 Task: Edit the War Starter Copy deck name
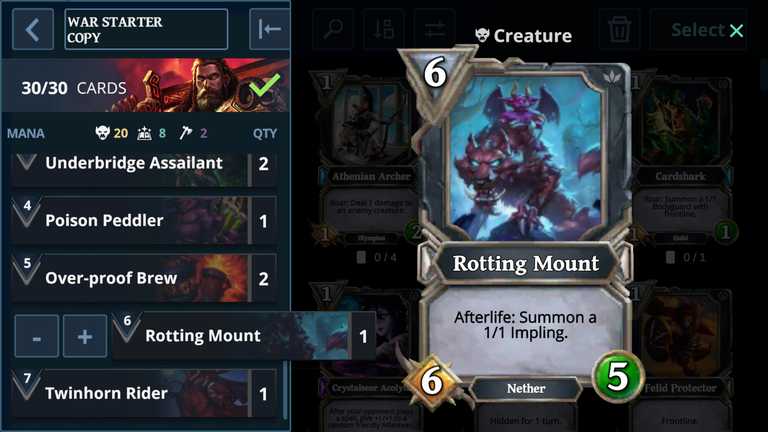(146, 29)
